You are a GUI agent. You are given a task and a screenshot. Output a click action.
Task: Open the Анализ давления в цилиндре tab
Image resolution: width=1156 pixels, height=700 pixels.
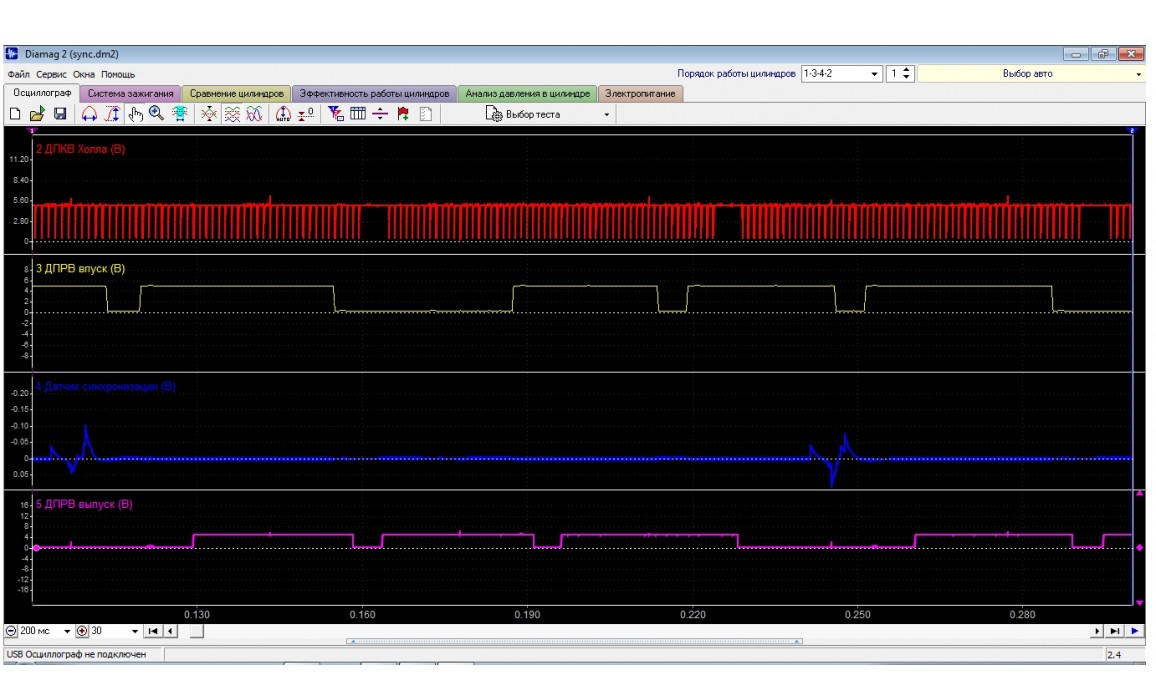click(527, 94)
